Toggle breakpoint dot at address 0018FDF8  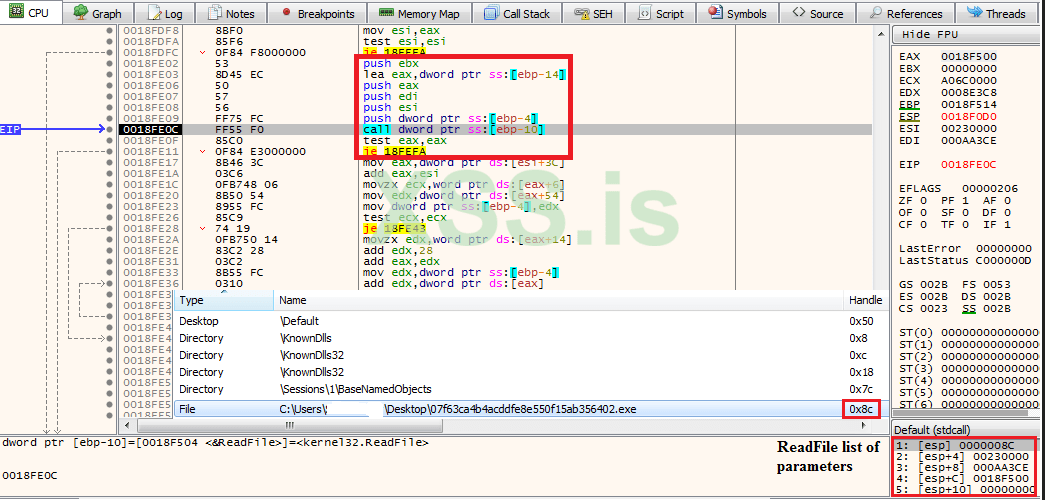[109, 31]
